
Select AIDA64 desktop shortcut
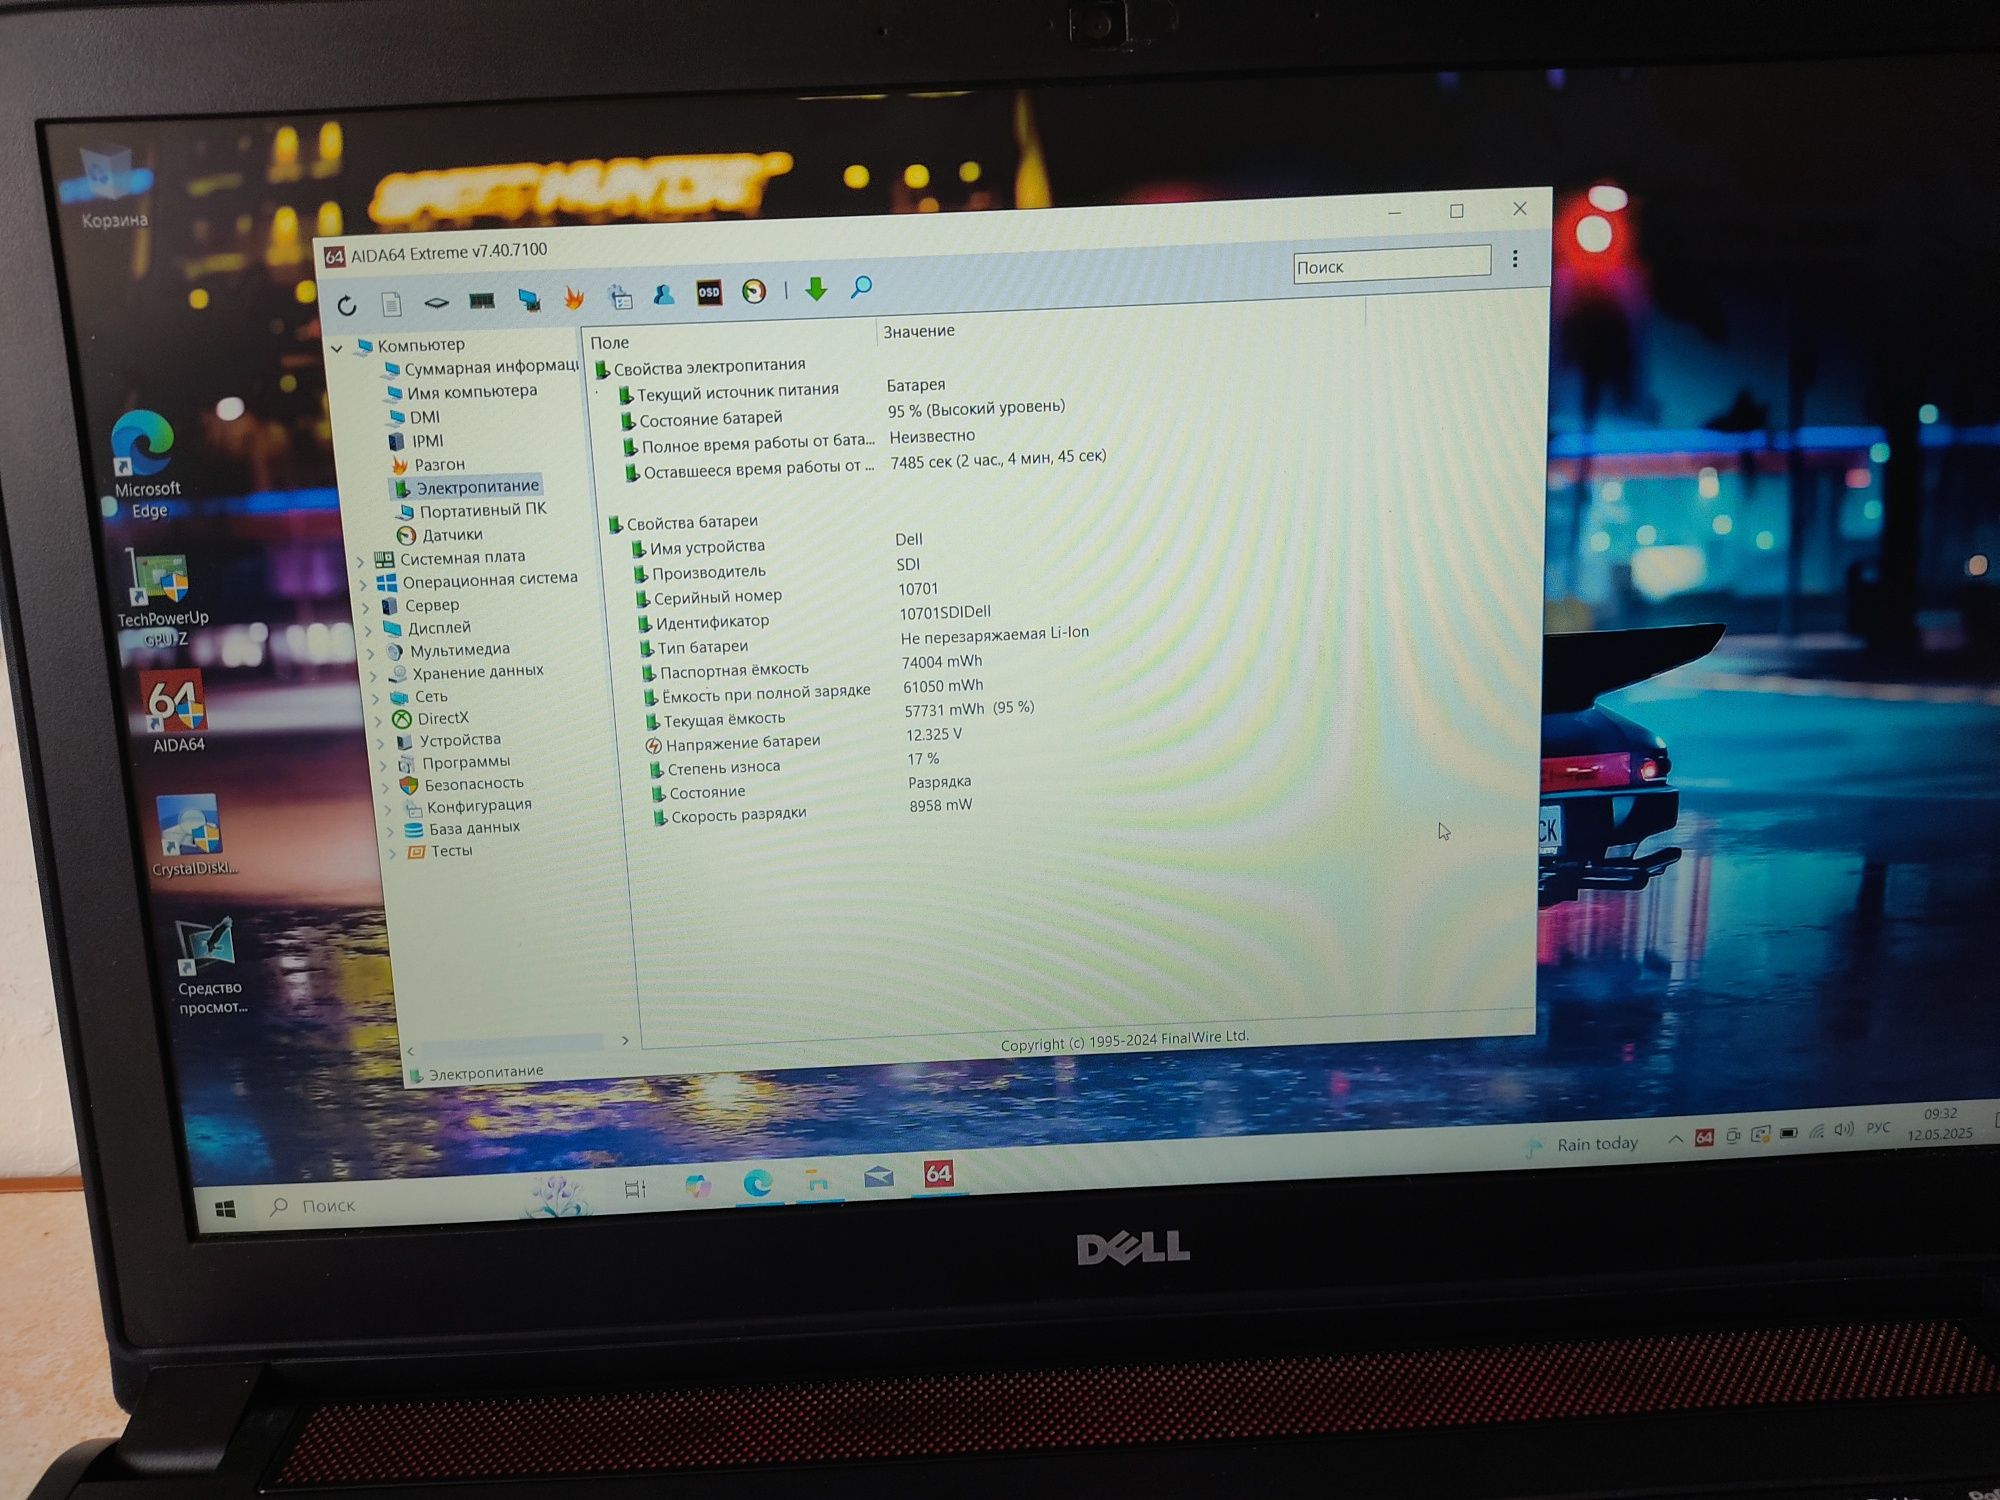coord(177,713)
